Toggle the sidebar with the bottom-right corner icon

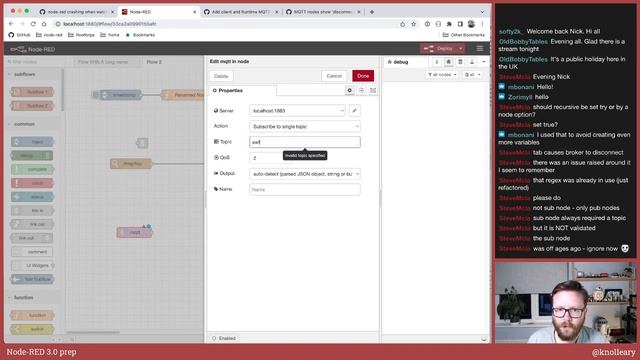pos(484,338)
